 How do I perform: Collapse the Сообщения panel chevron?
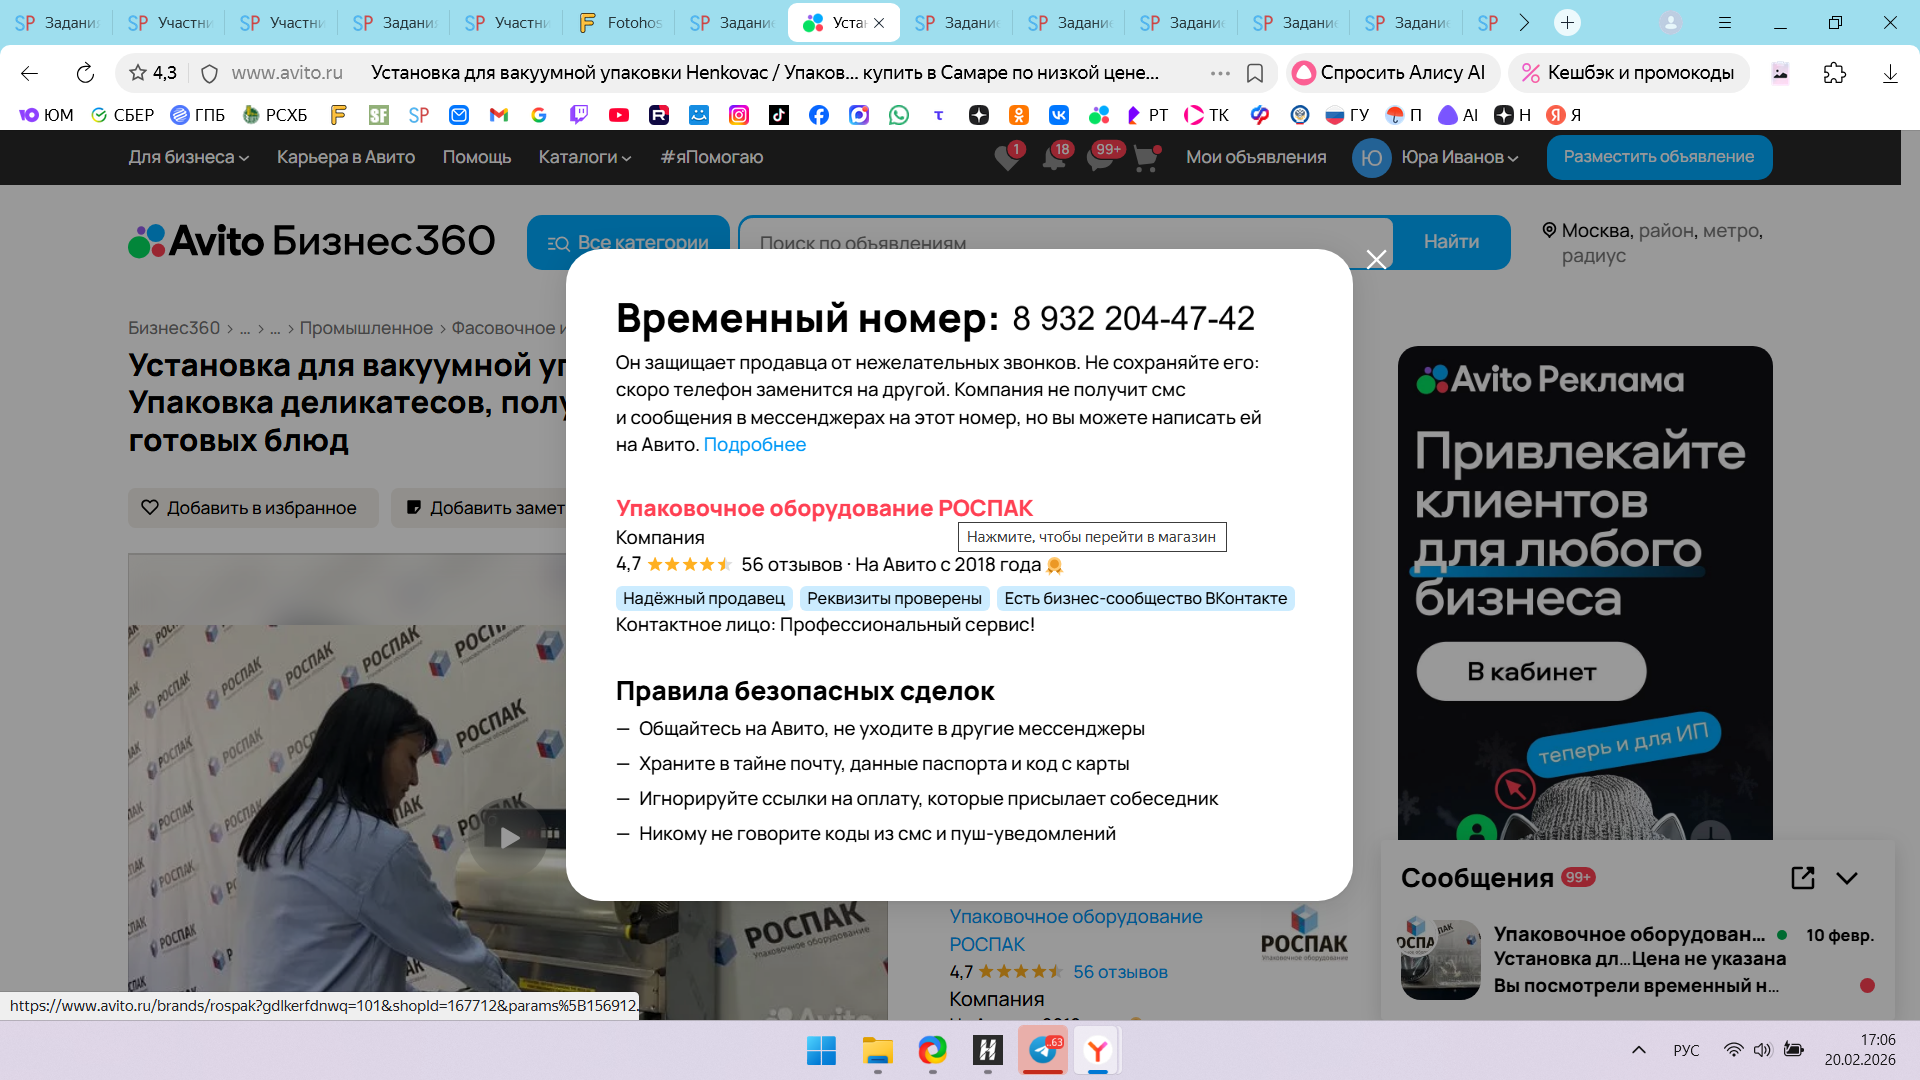coord(1847,878)
